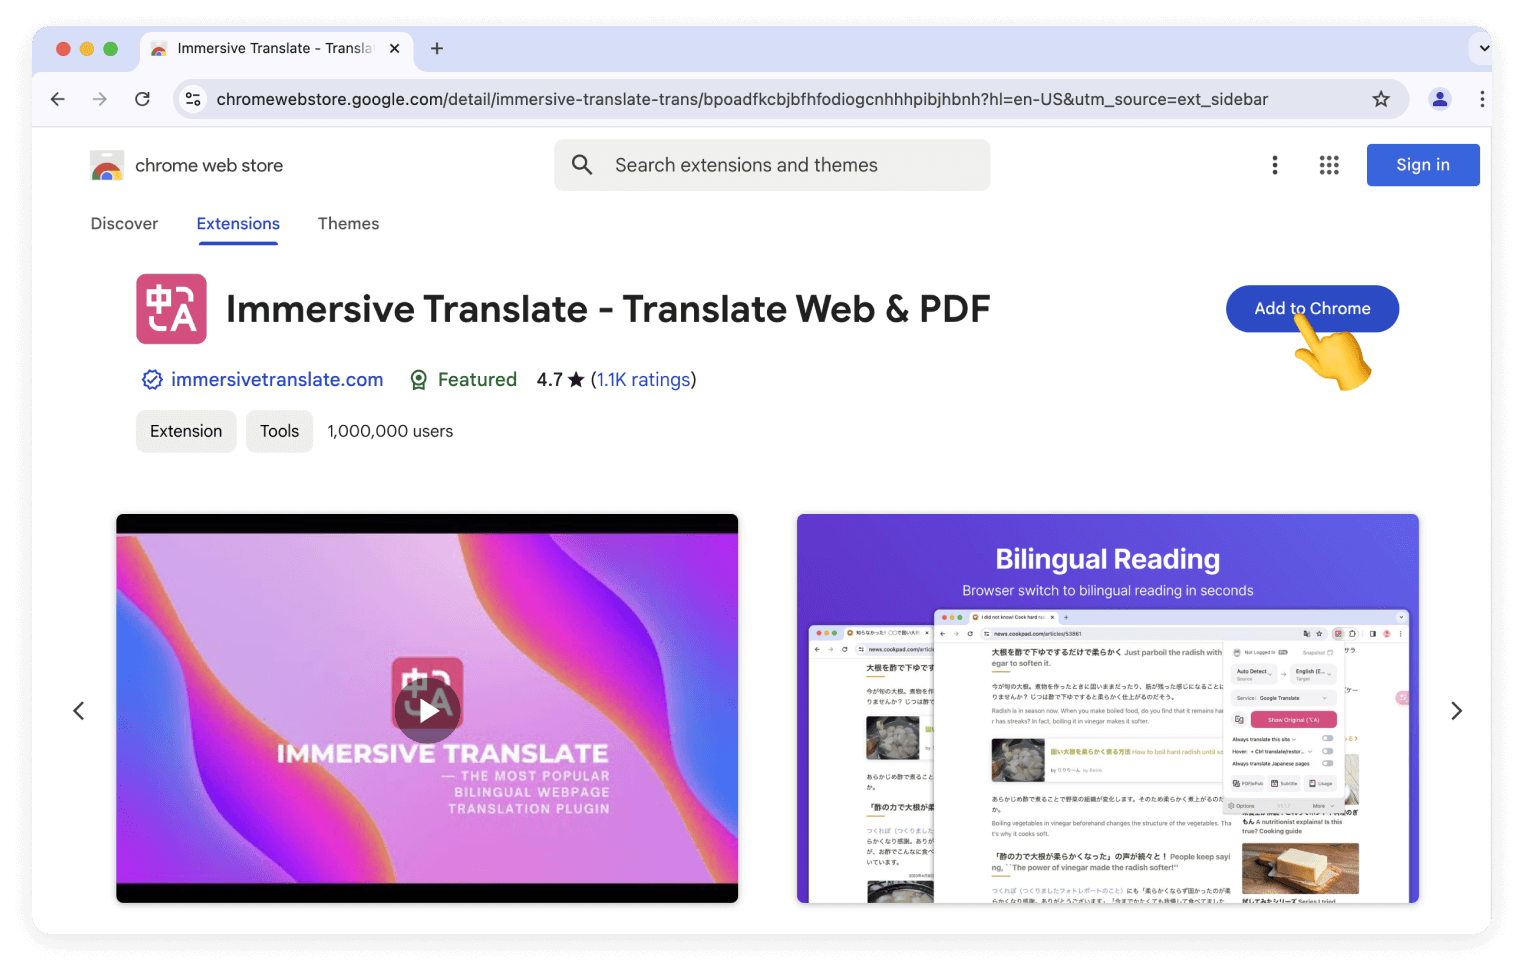This screenshot has height=972, width=1524.
Task: Bookmark this page with the star icon
Action: [1380, 99]
